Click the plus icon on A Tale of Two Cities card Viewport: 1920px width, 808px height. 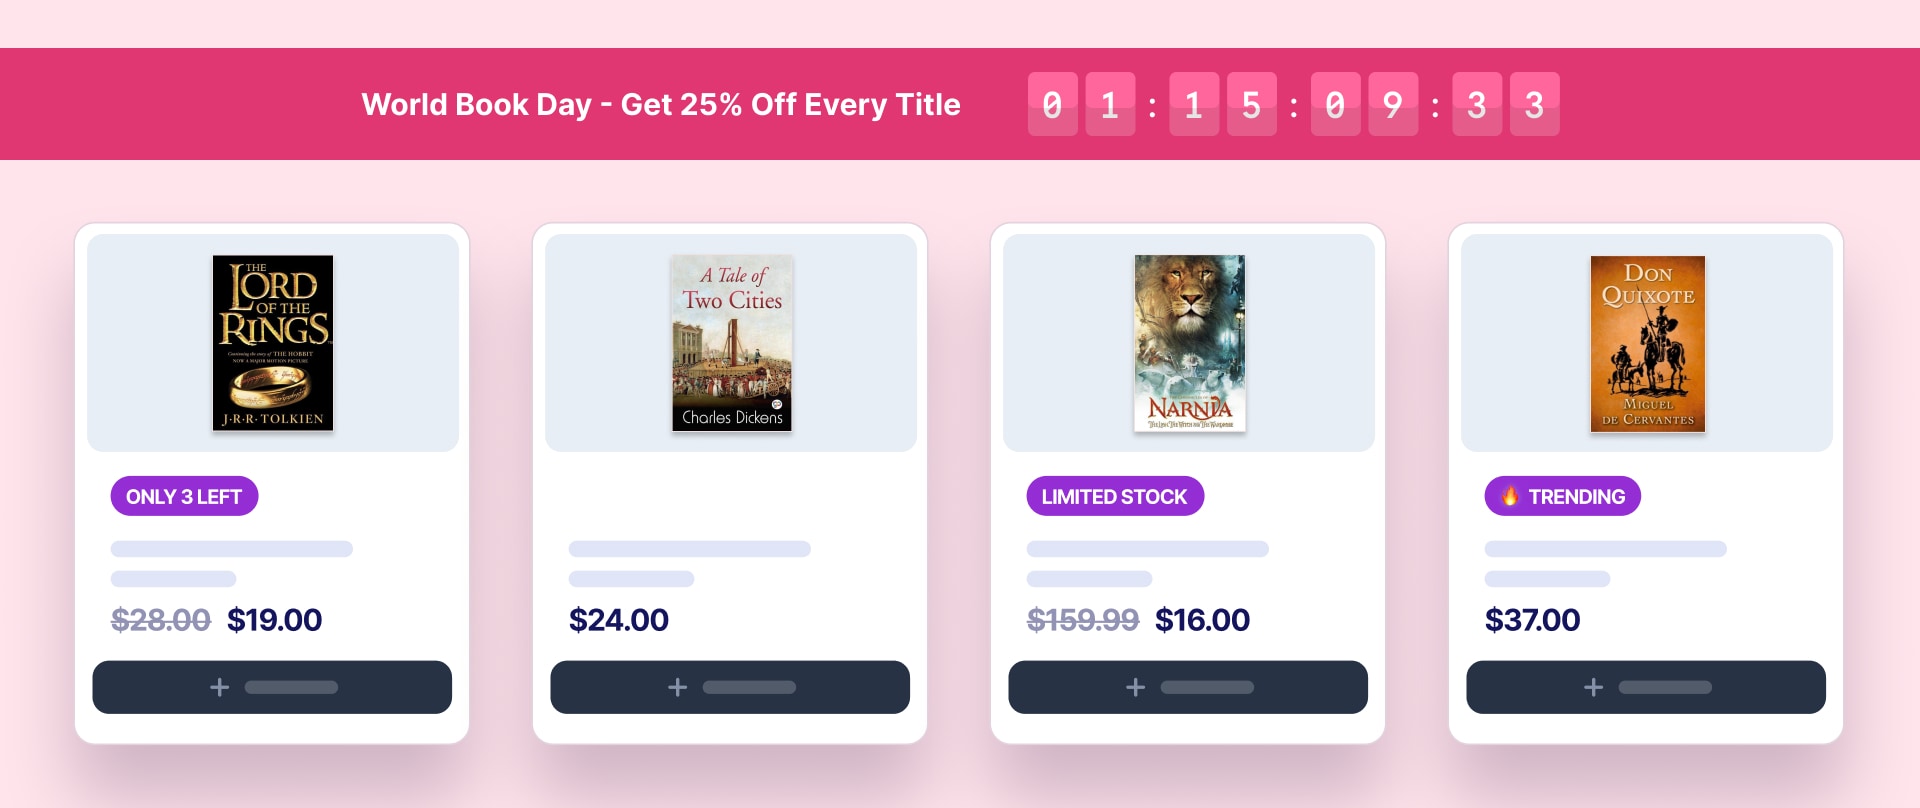pos(677,687)
